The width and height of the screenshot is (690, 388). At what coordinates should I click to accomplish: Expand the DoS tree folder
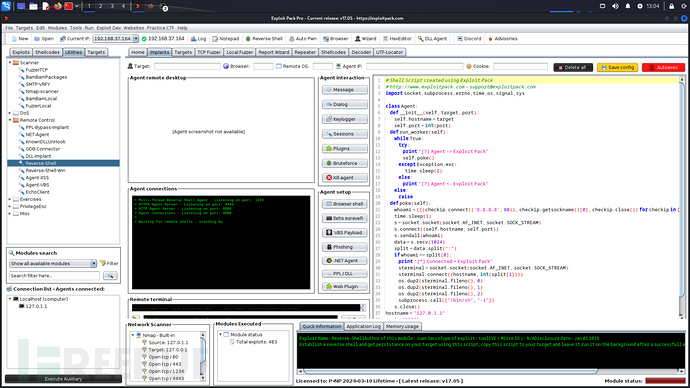[10, 113]
